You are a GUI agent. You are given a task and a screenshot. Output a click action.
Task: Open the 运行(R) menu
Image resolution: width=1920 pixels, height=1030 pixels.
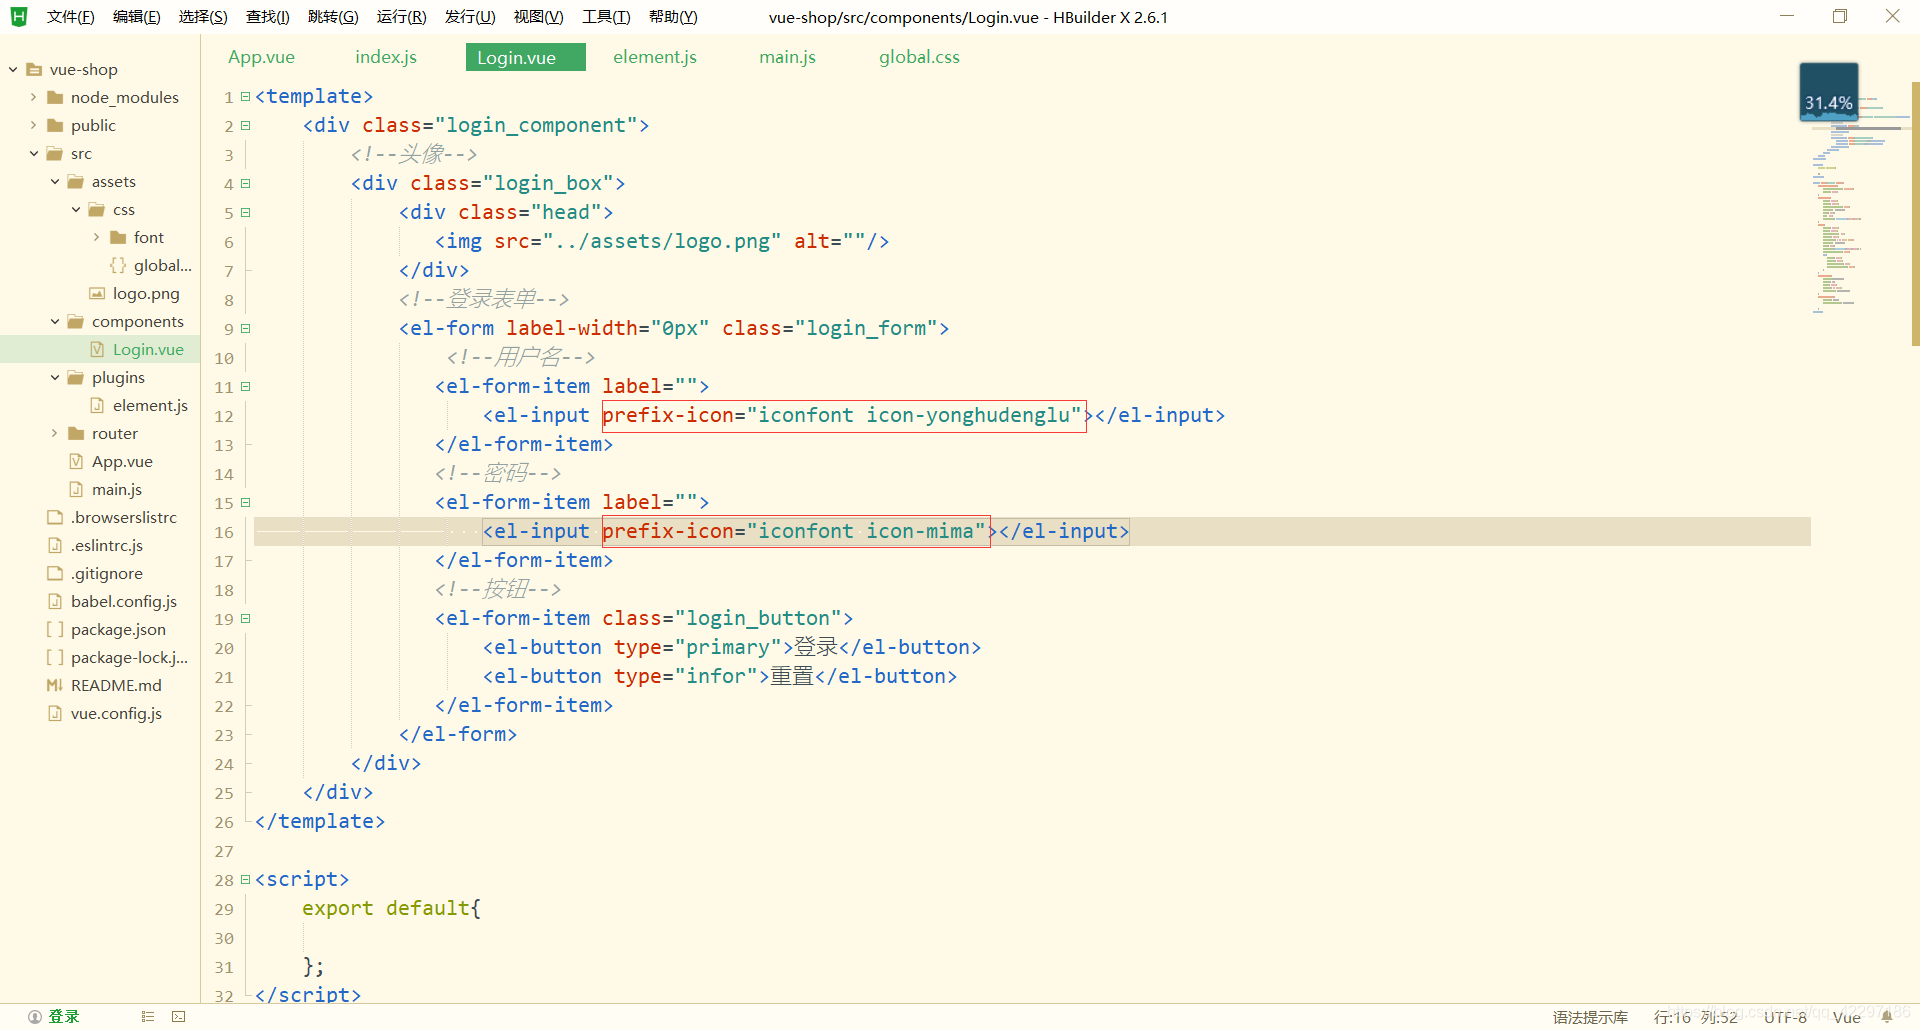click(401, 17)
